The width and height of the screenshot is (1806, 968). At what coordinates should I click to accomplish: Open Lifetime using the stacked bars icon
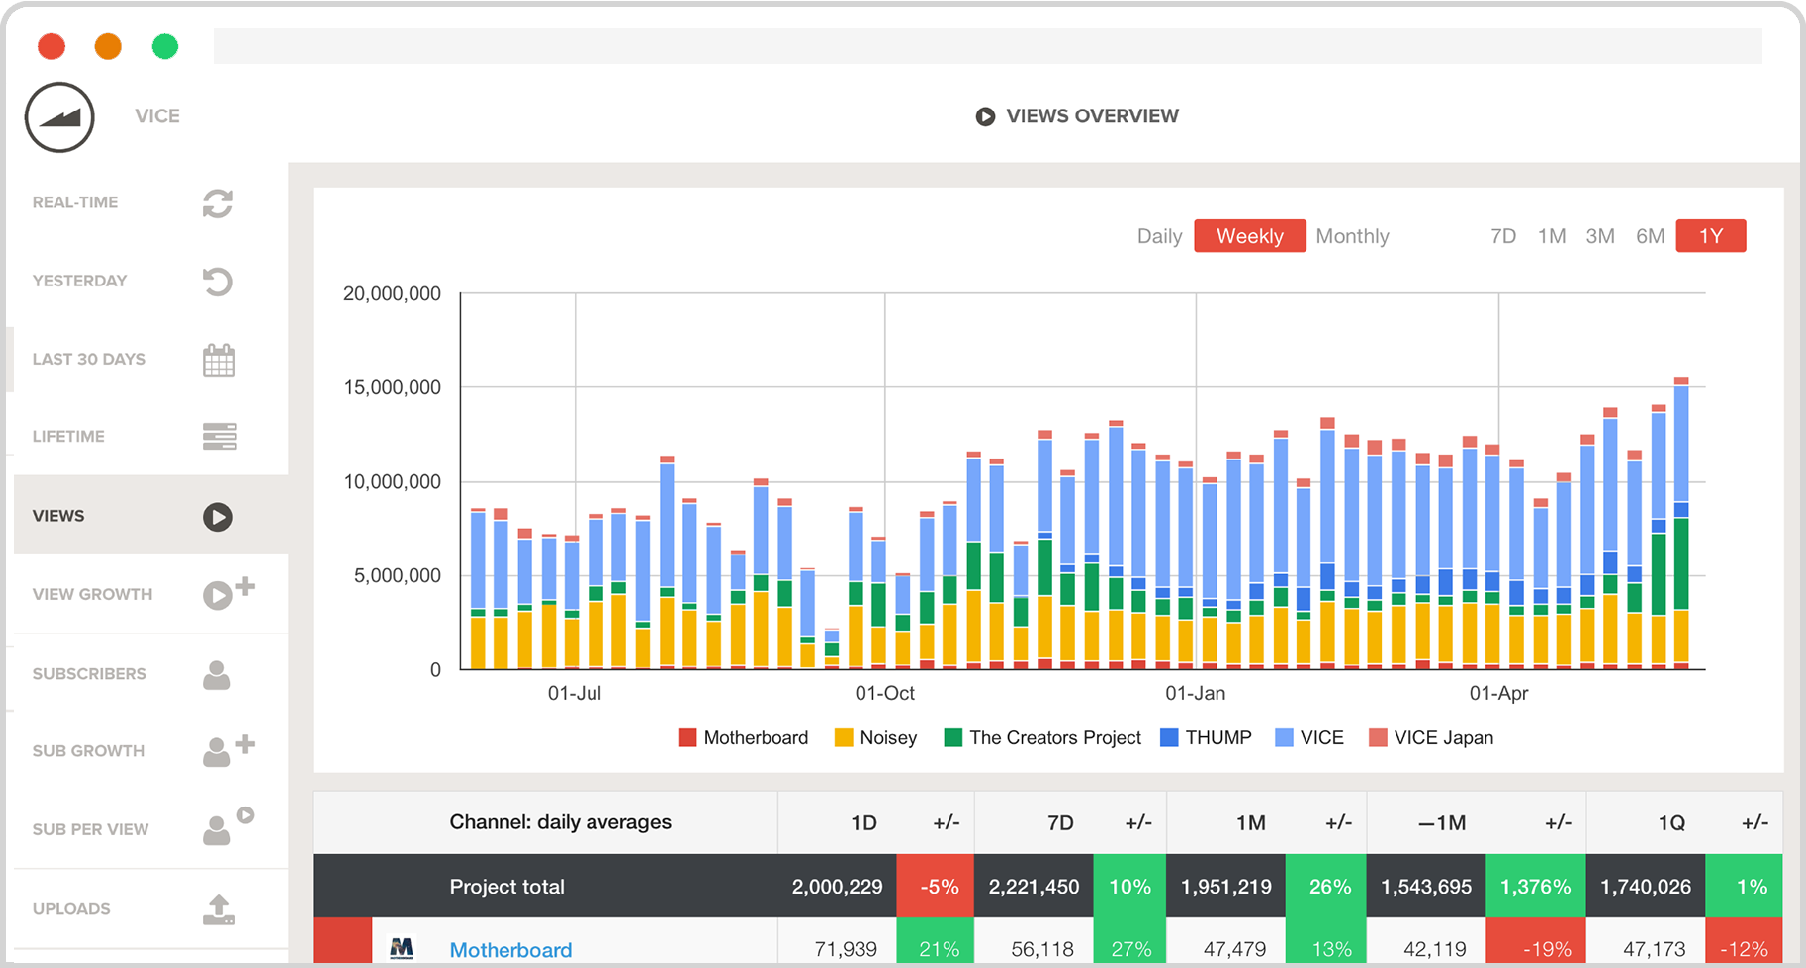tap(219, 437)
